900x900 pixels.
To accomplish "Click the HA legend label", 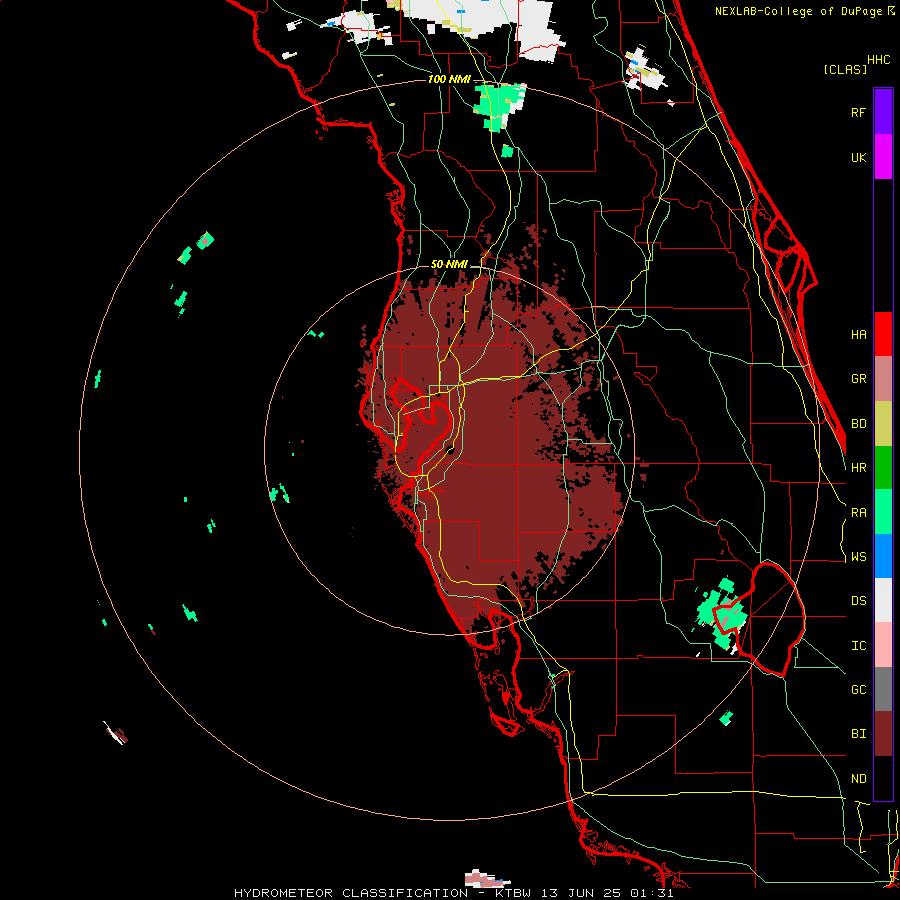I will pyautogui.click(x=858, y=335).
